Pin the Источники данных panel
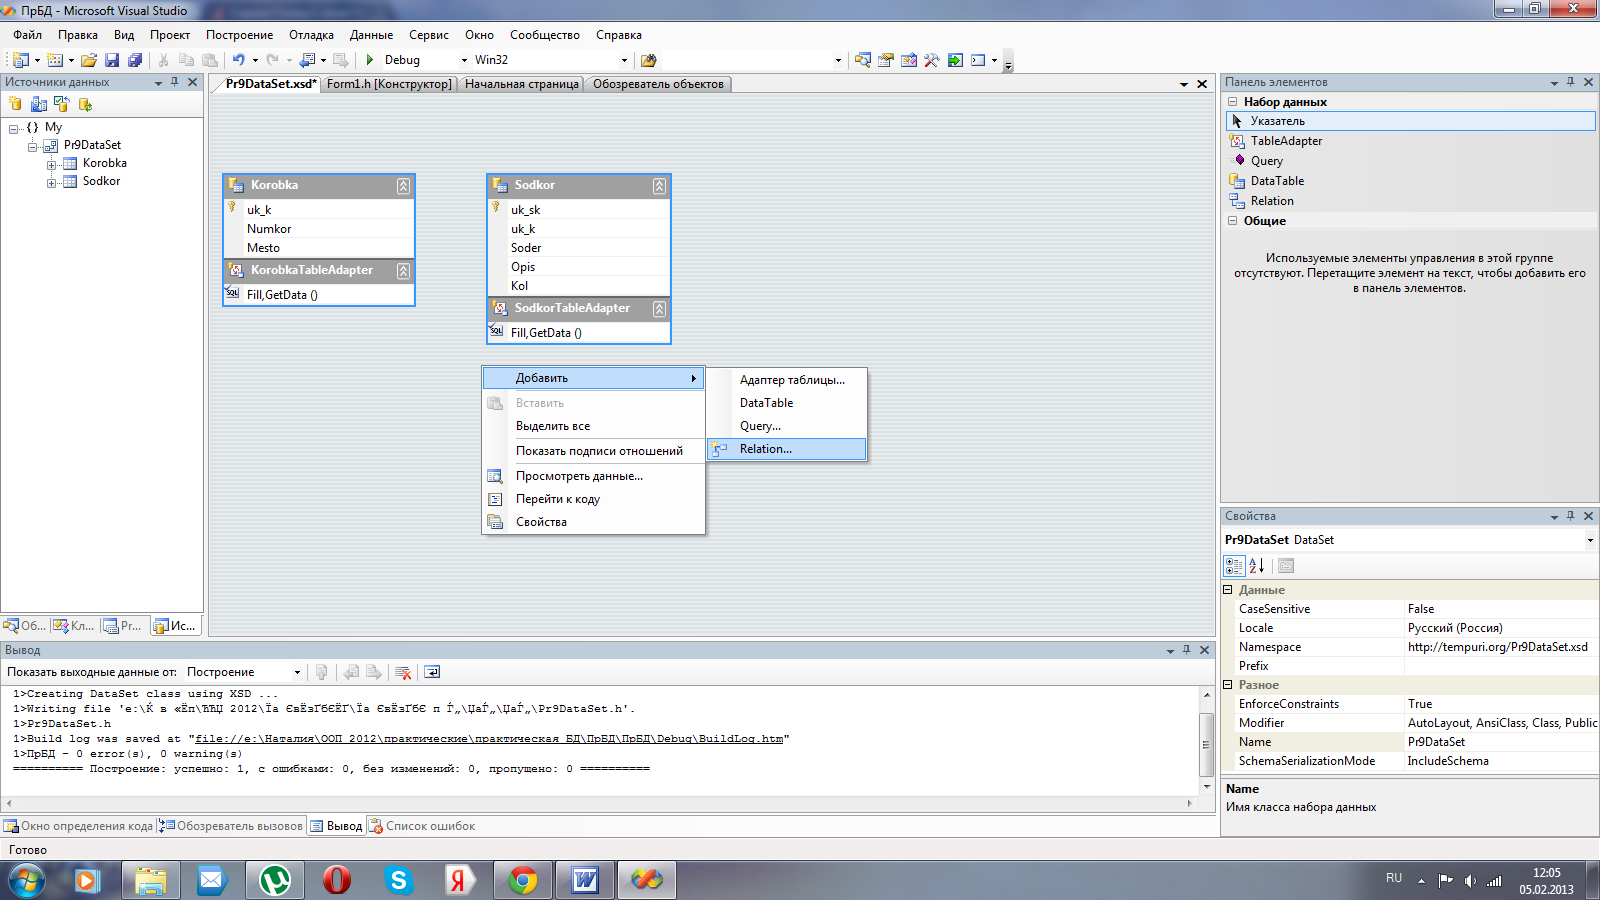Screen dimensions: 1600x900 175,82
